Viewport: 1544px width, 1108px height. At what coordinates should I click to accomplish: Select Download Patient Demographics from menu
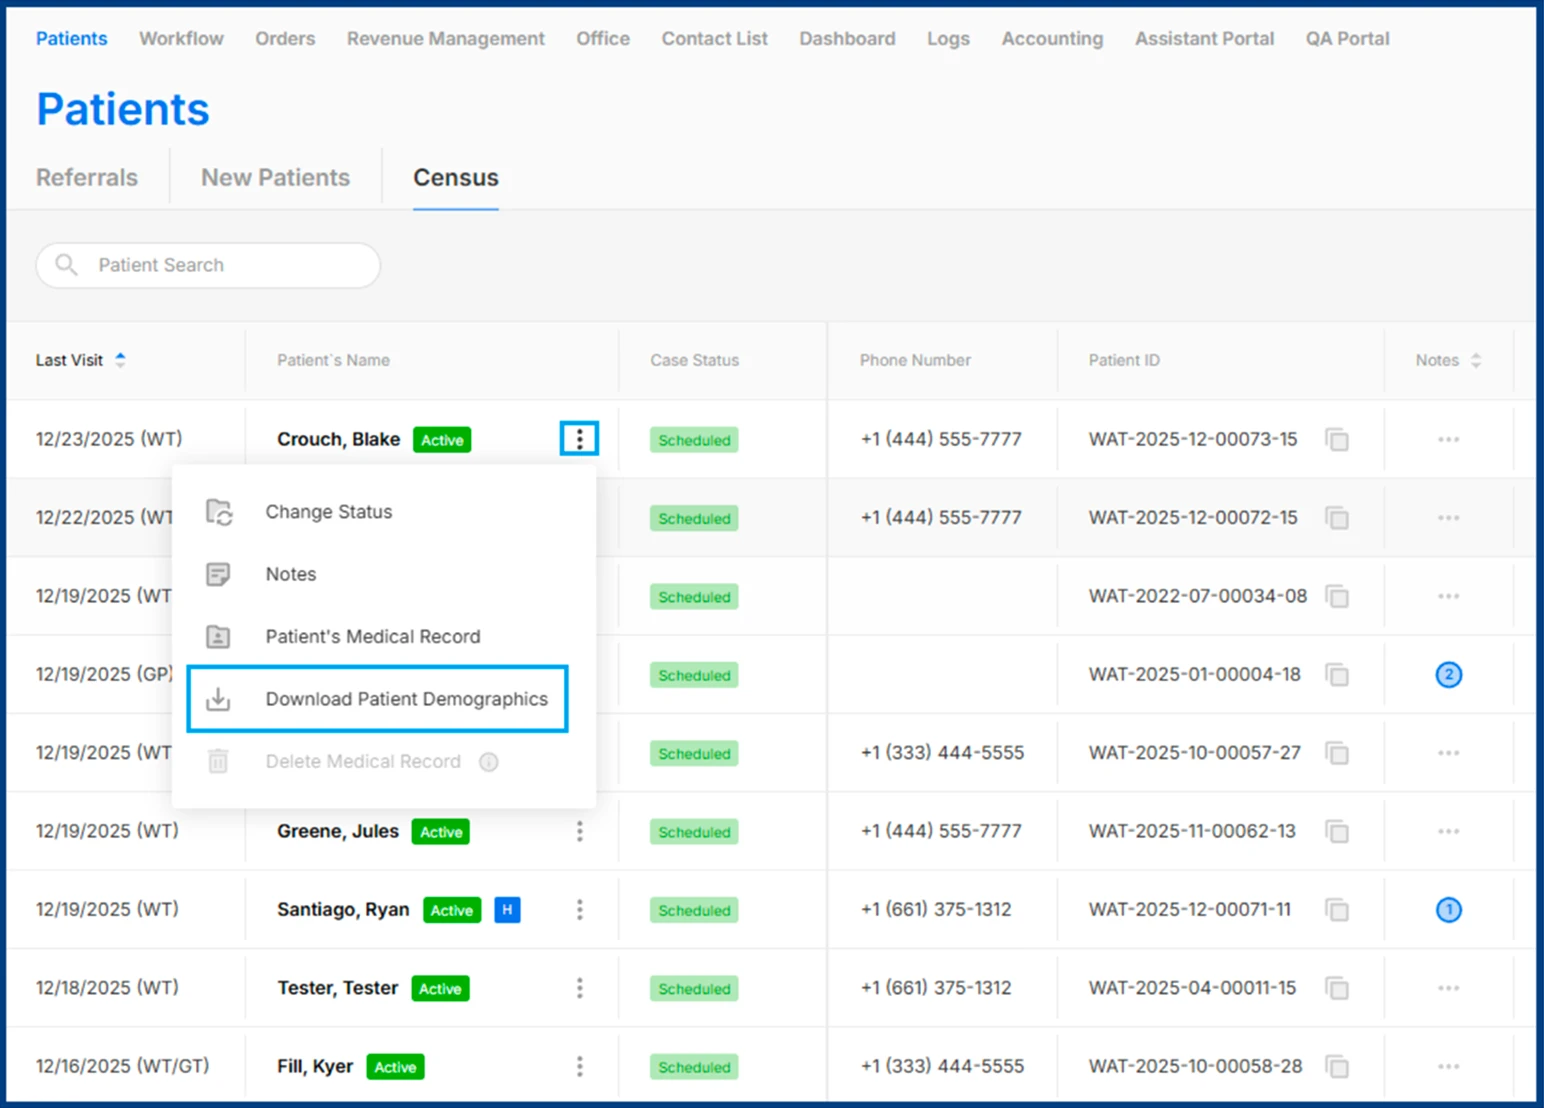[x=406, y=699]
